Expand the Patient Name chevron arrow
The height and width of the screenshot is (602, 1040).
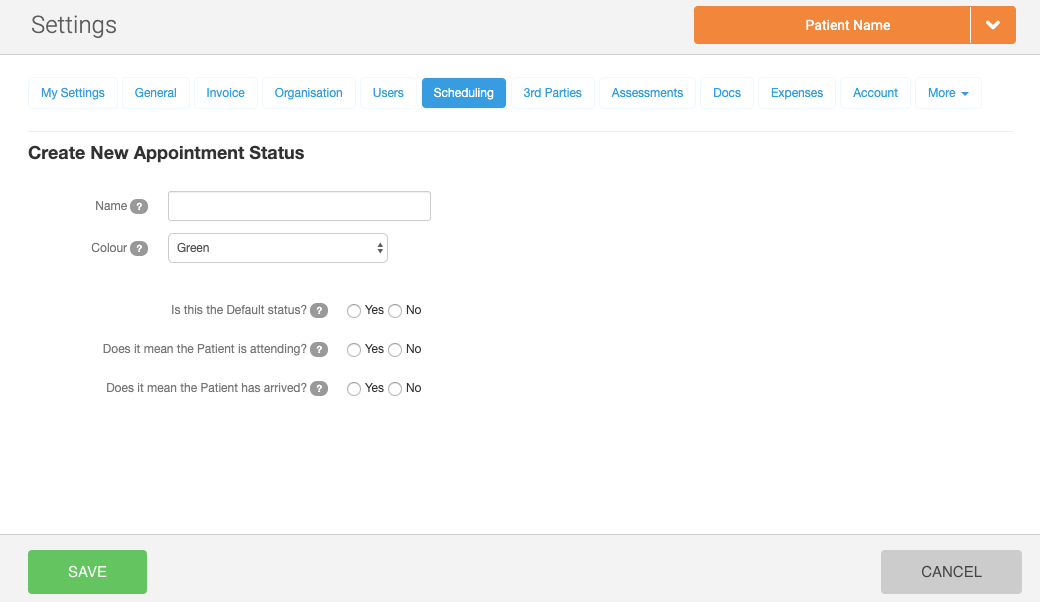[x=993, y=25]
